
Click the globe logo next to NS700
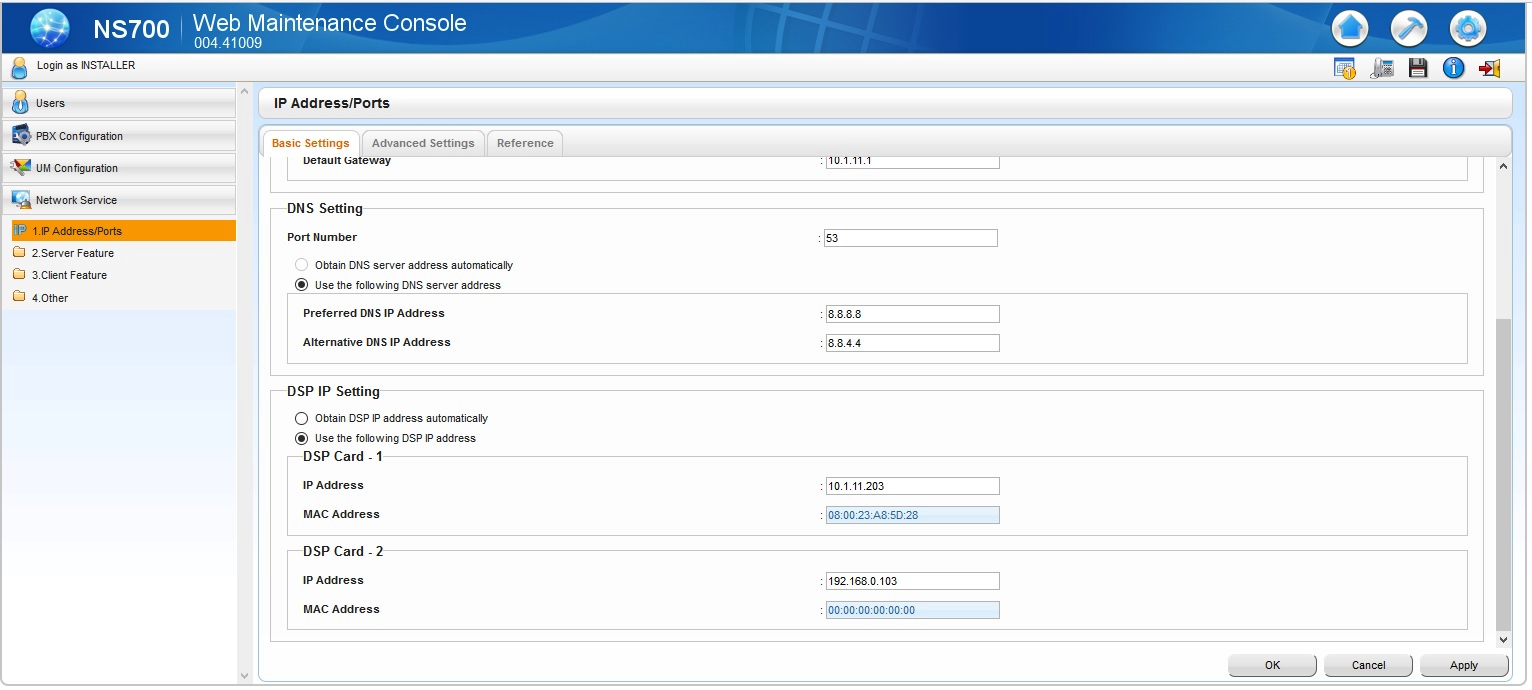pos(50,28)
